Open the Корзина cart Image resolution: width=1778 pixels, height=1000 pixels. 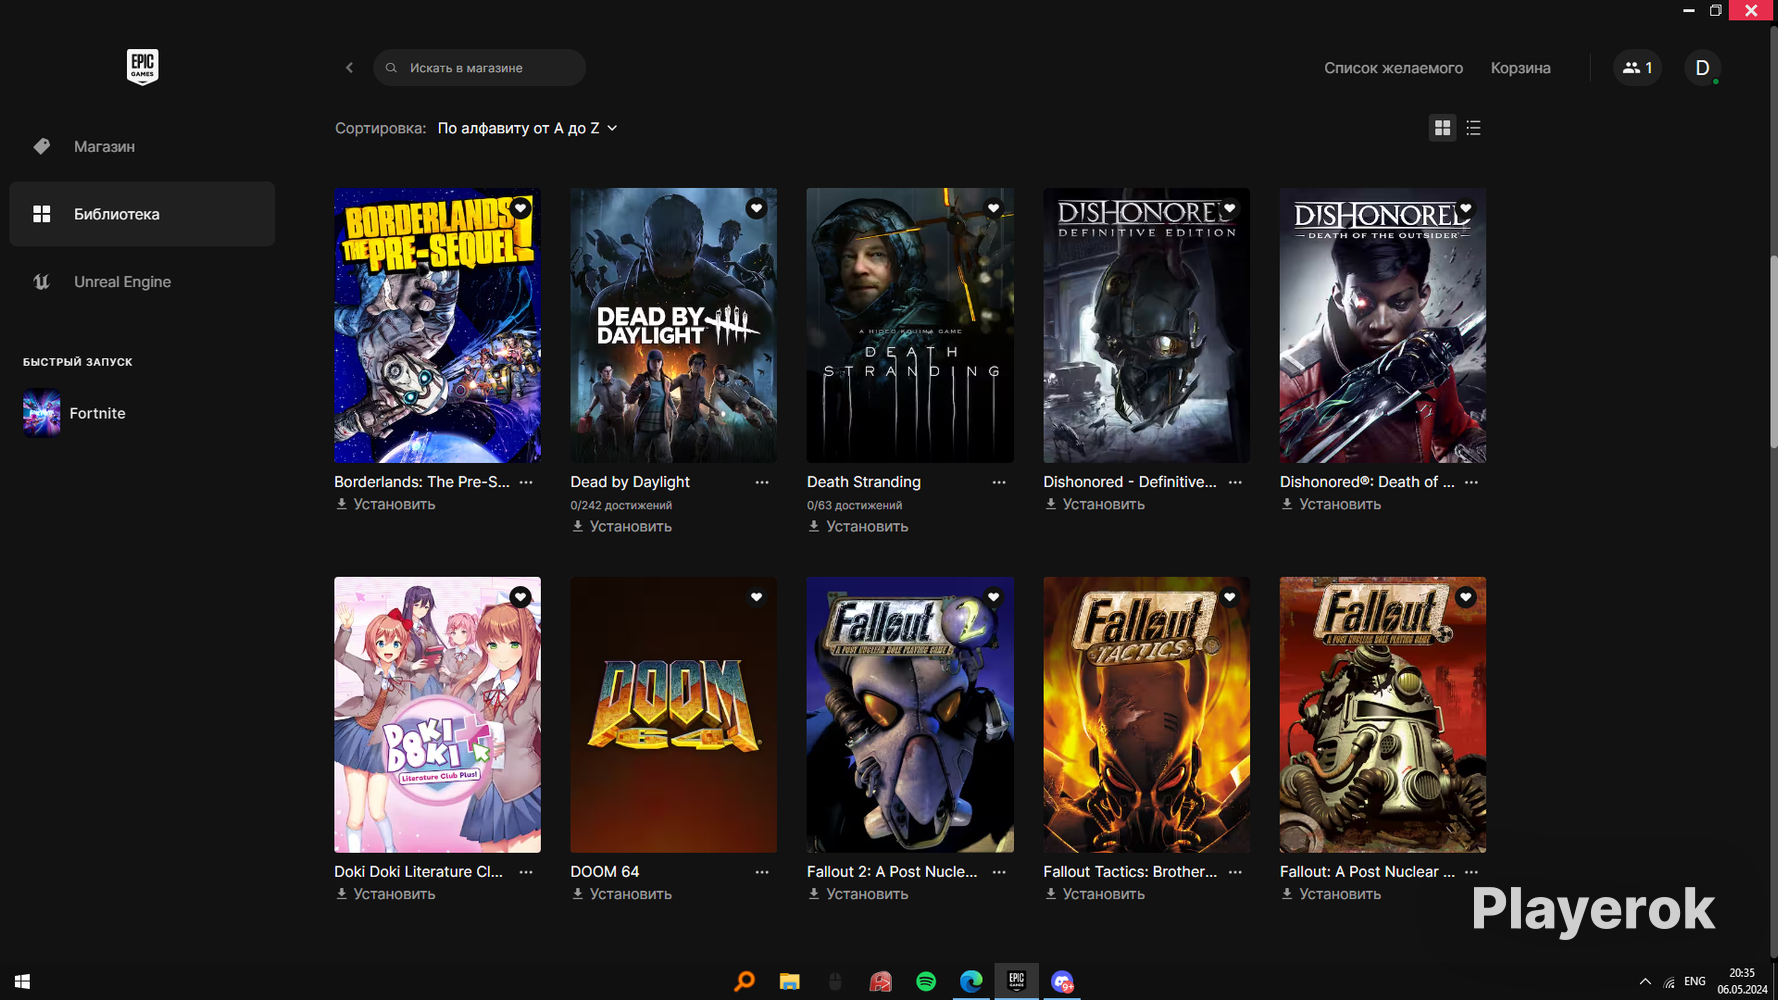1520,68
